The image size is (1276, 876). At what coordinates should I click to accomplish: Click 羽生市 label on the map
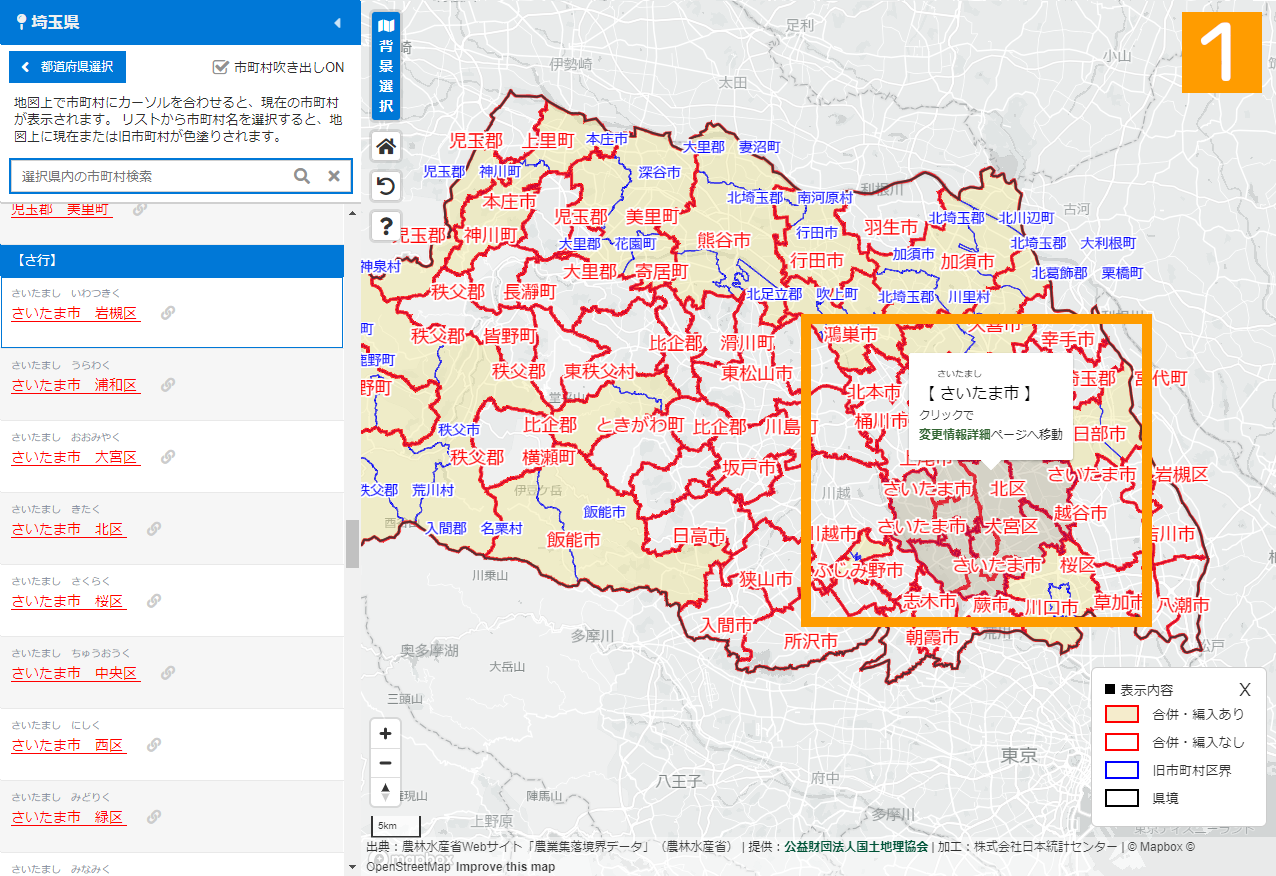[891, 227]
